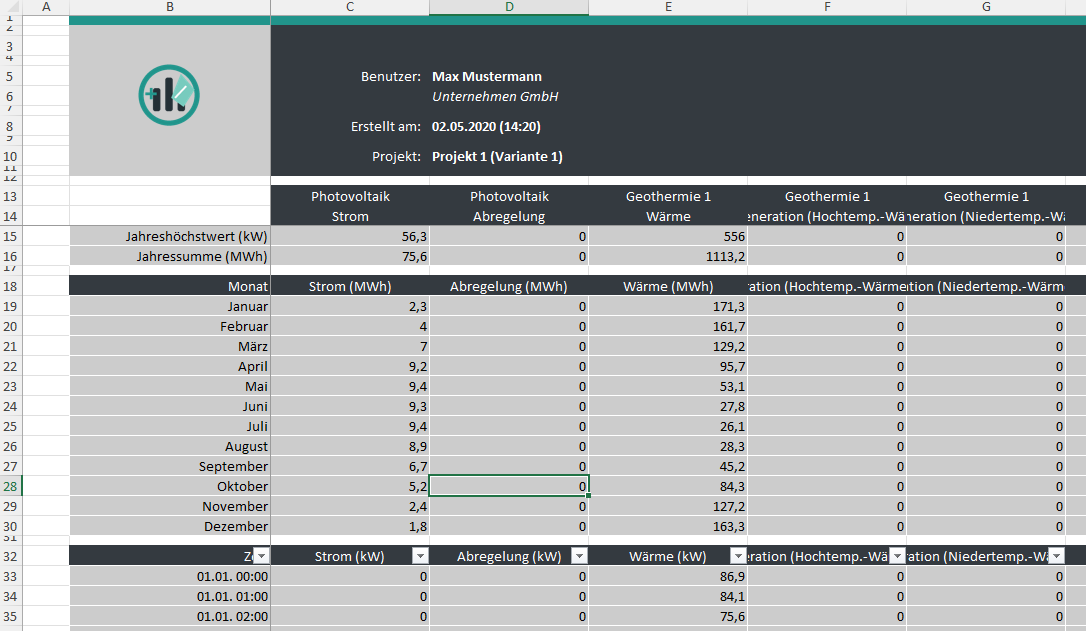
Task: Open filter dropdown for Wärme (kW)
Action: coord(738,556)
